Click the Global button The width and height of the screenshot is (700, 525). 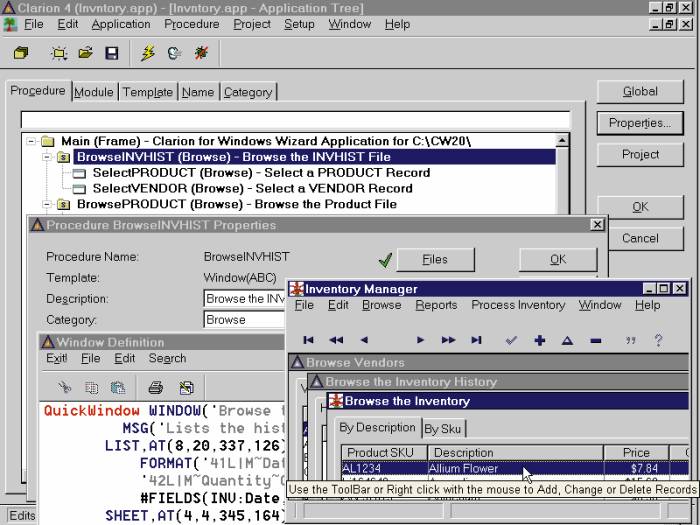(x=640, y=92)
